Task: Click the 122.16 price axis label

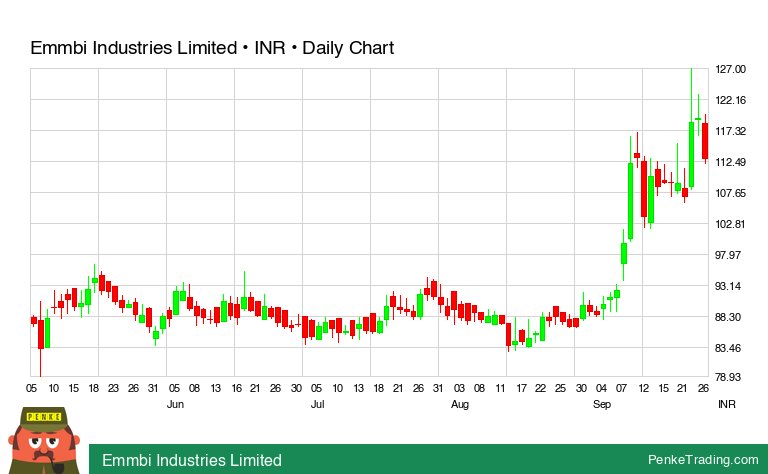Action: [x=731, y=100]
